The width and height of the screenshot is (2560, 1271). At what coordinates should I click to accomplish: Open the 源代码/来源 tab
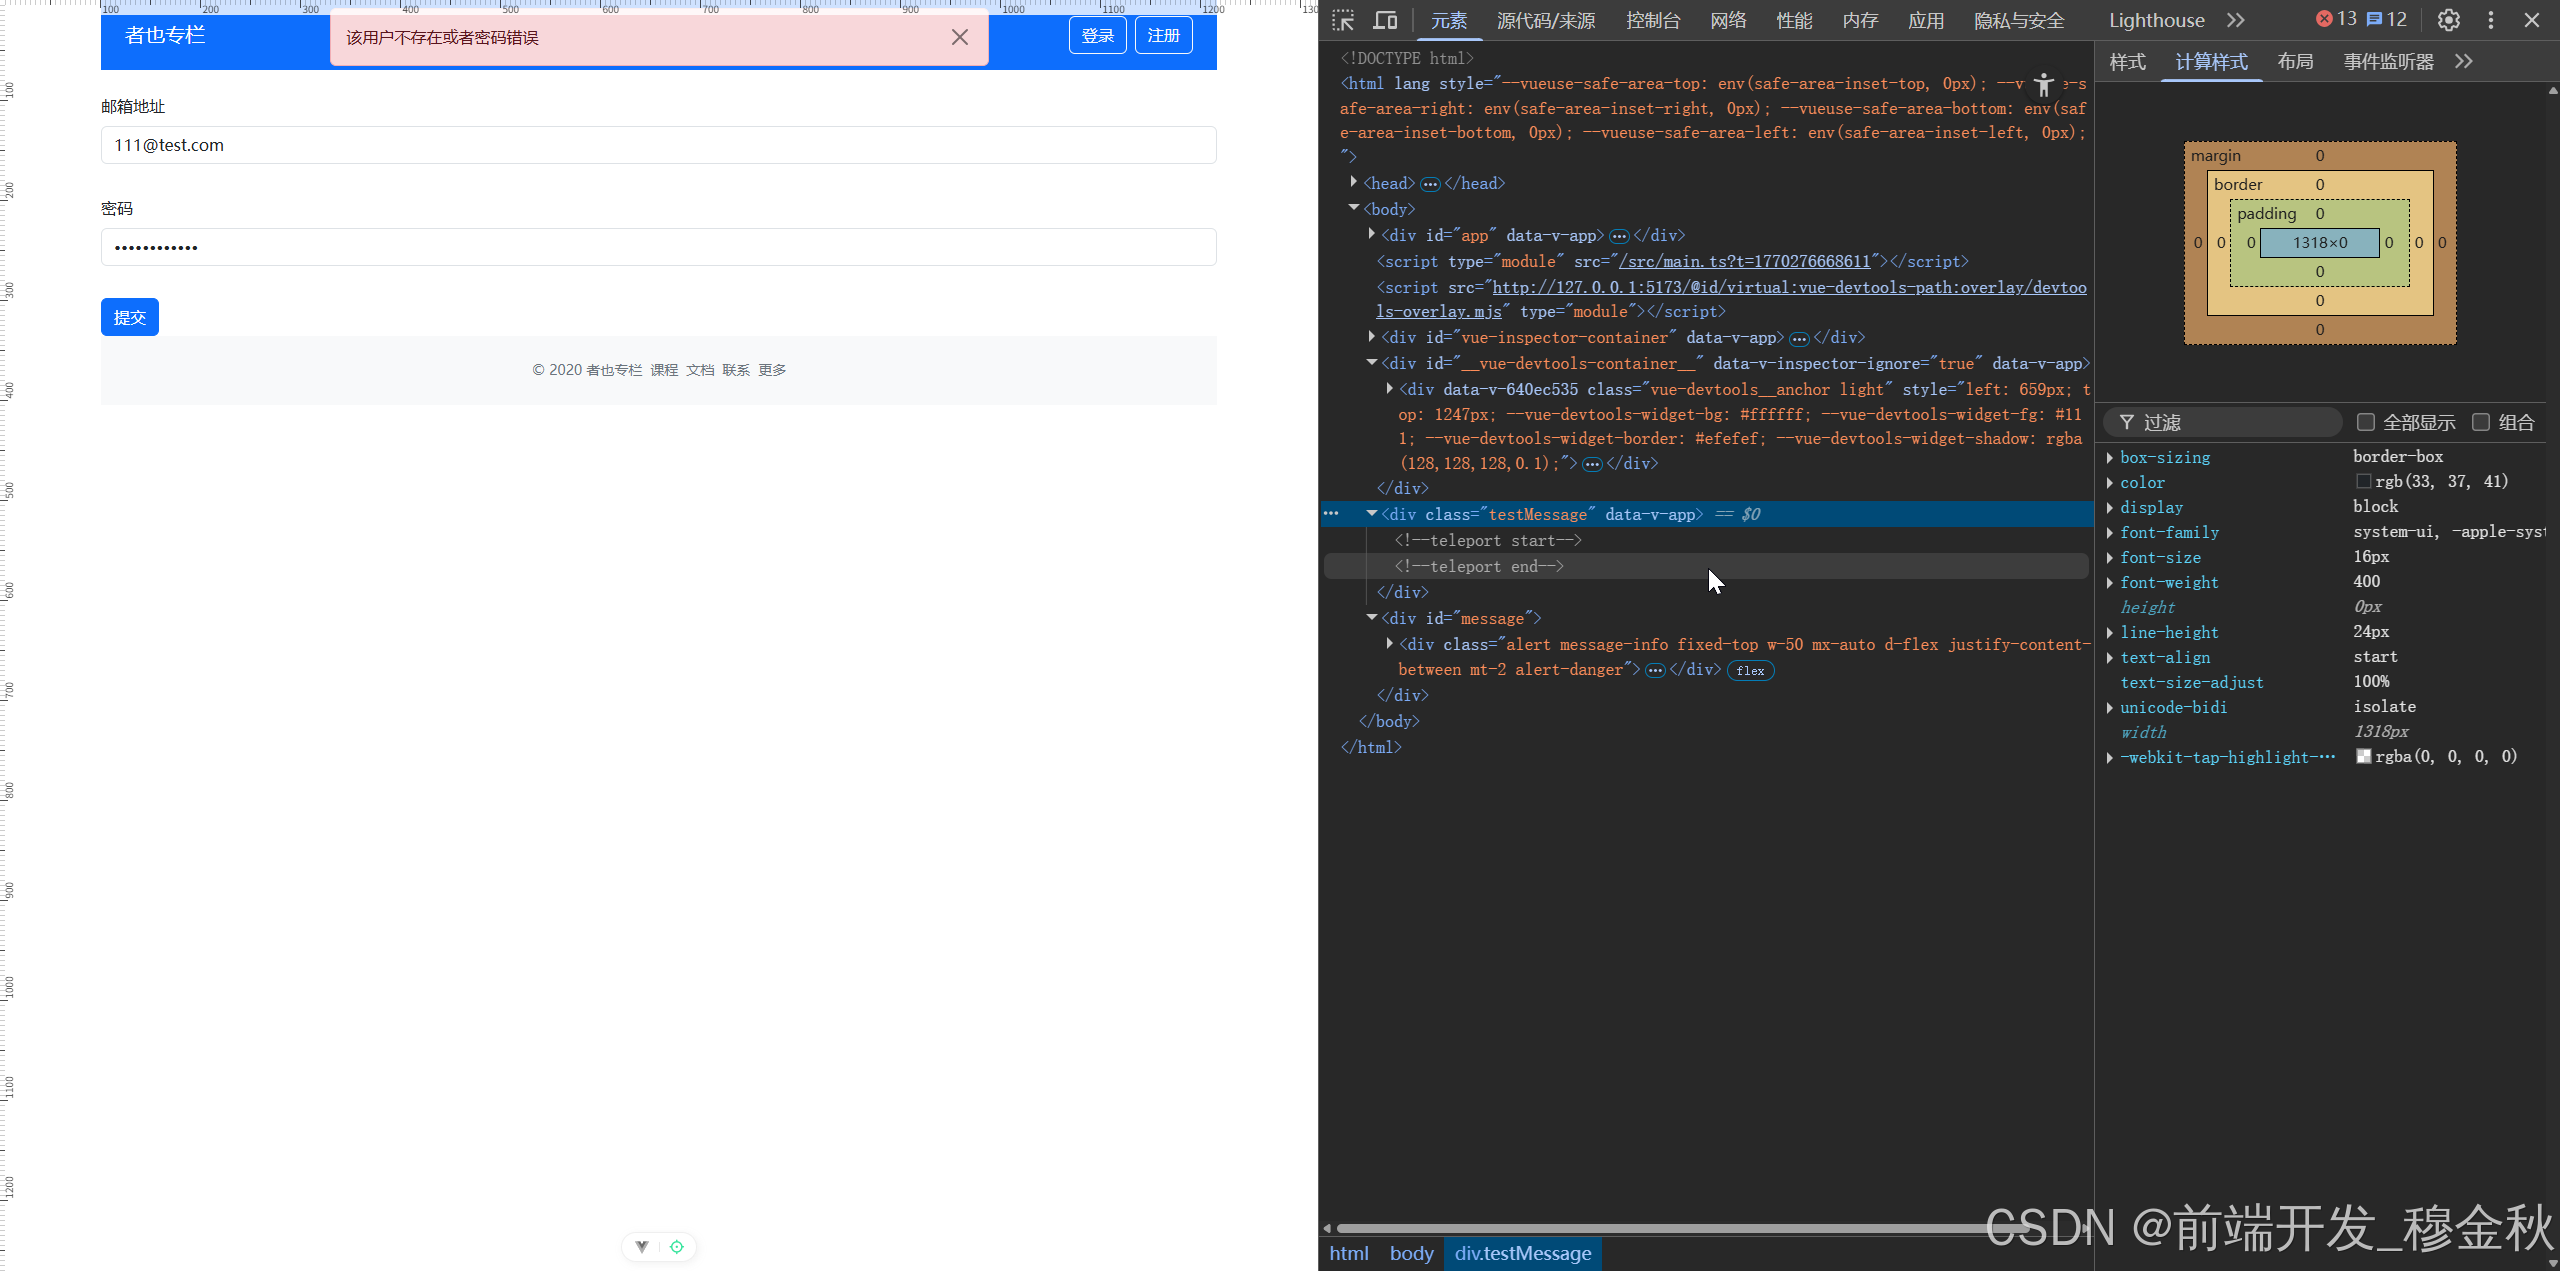pos(1546,20)
